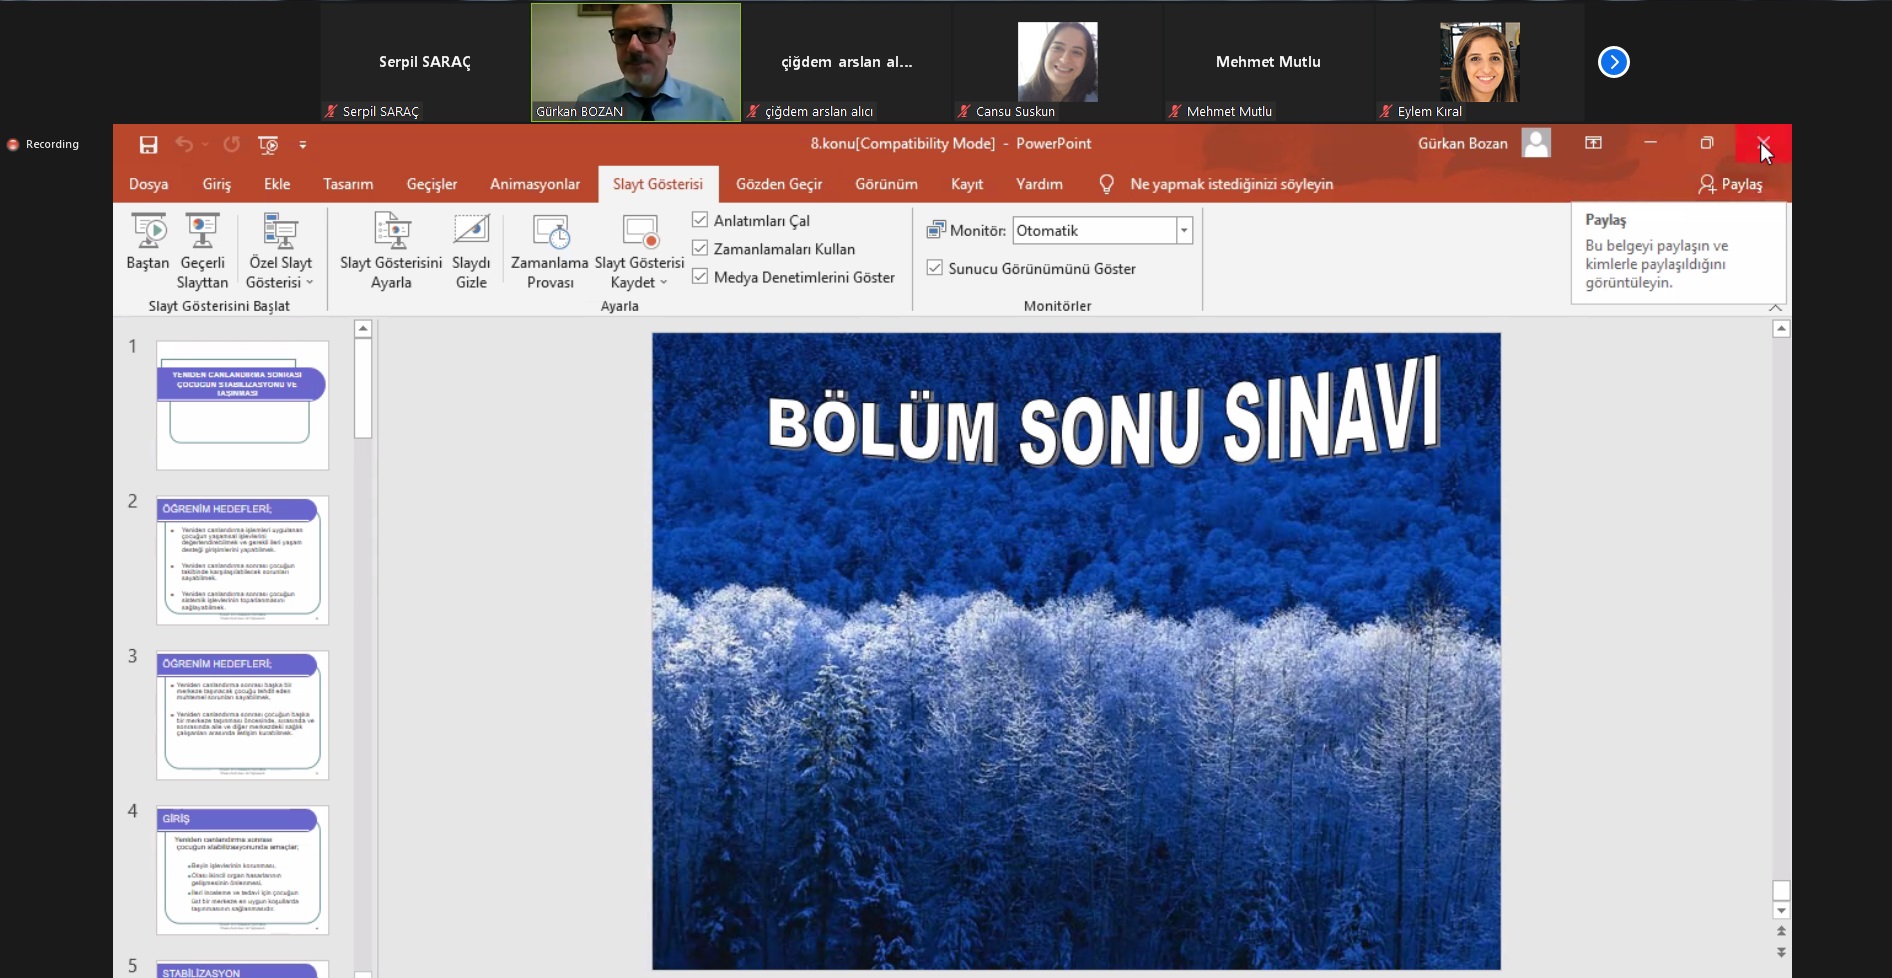Viewport: 1892px width, 978px height.
Task: Open the Monitör Otomatik combo box
Action: [1102, 231]
